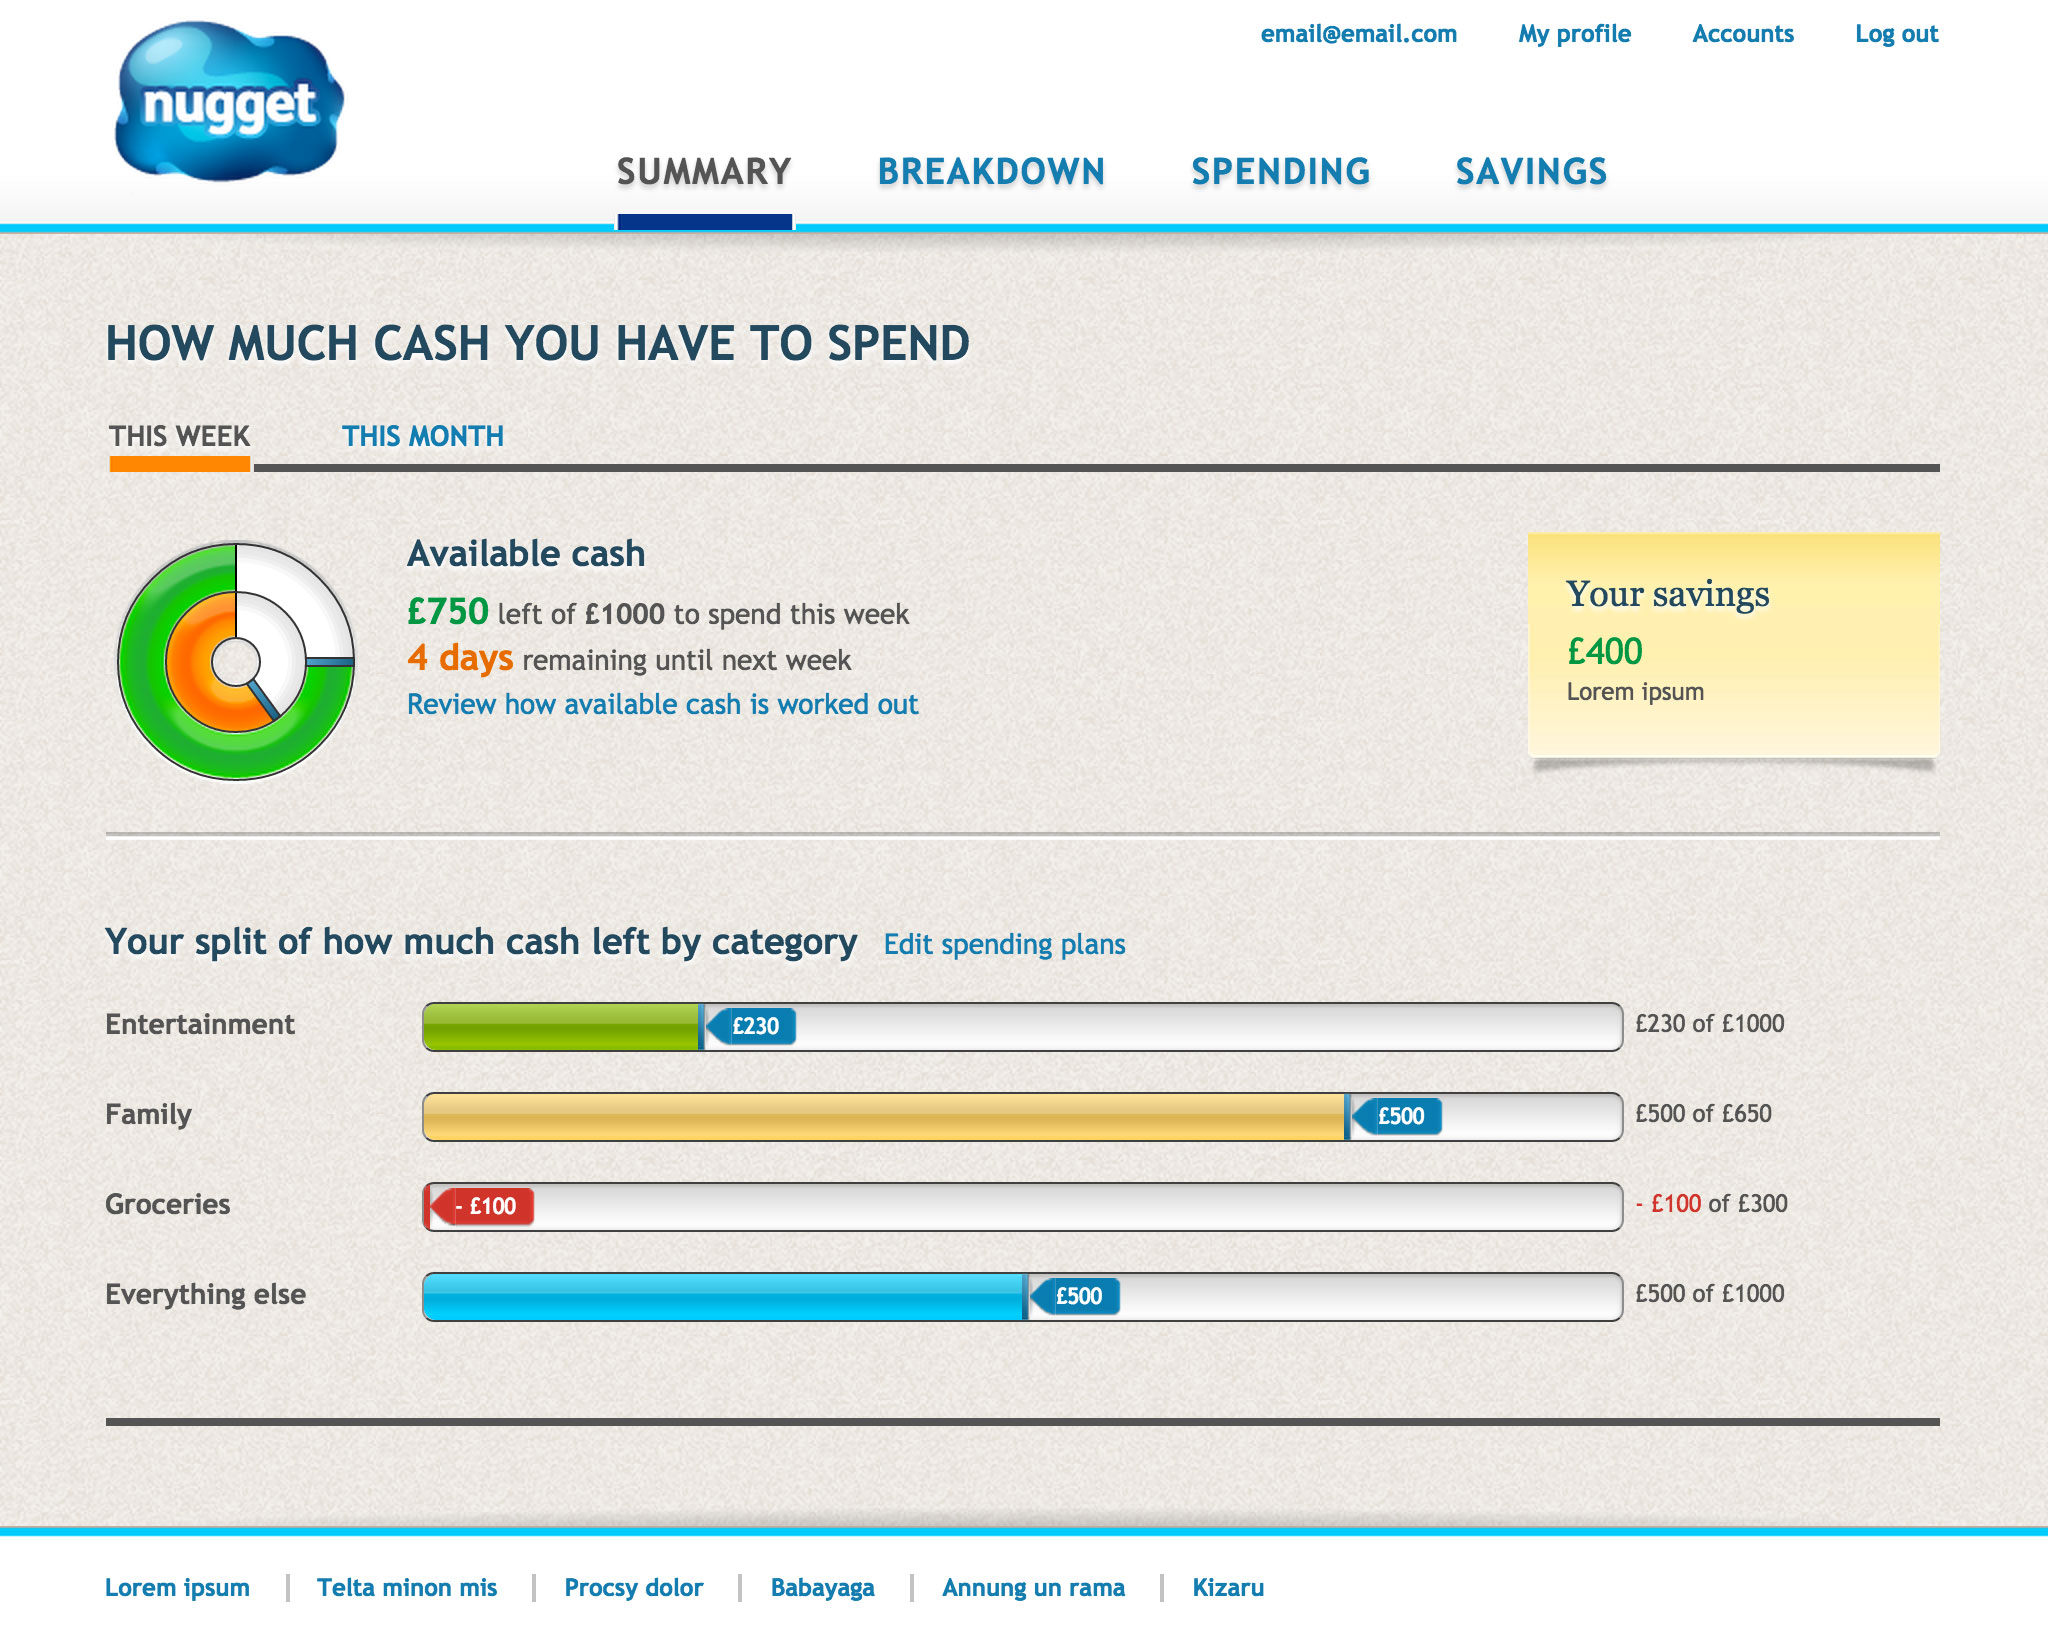
Task: Open Telta minon mis footer link
Action: coord(407,1588)
